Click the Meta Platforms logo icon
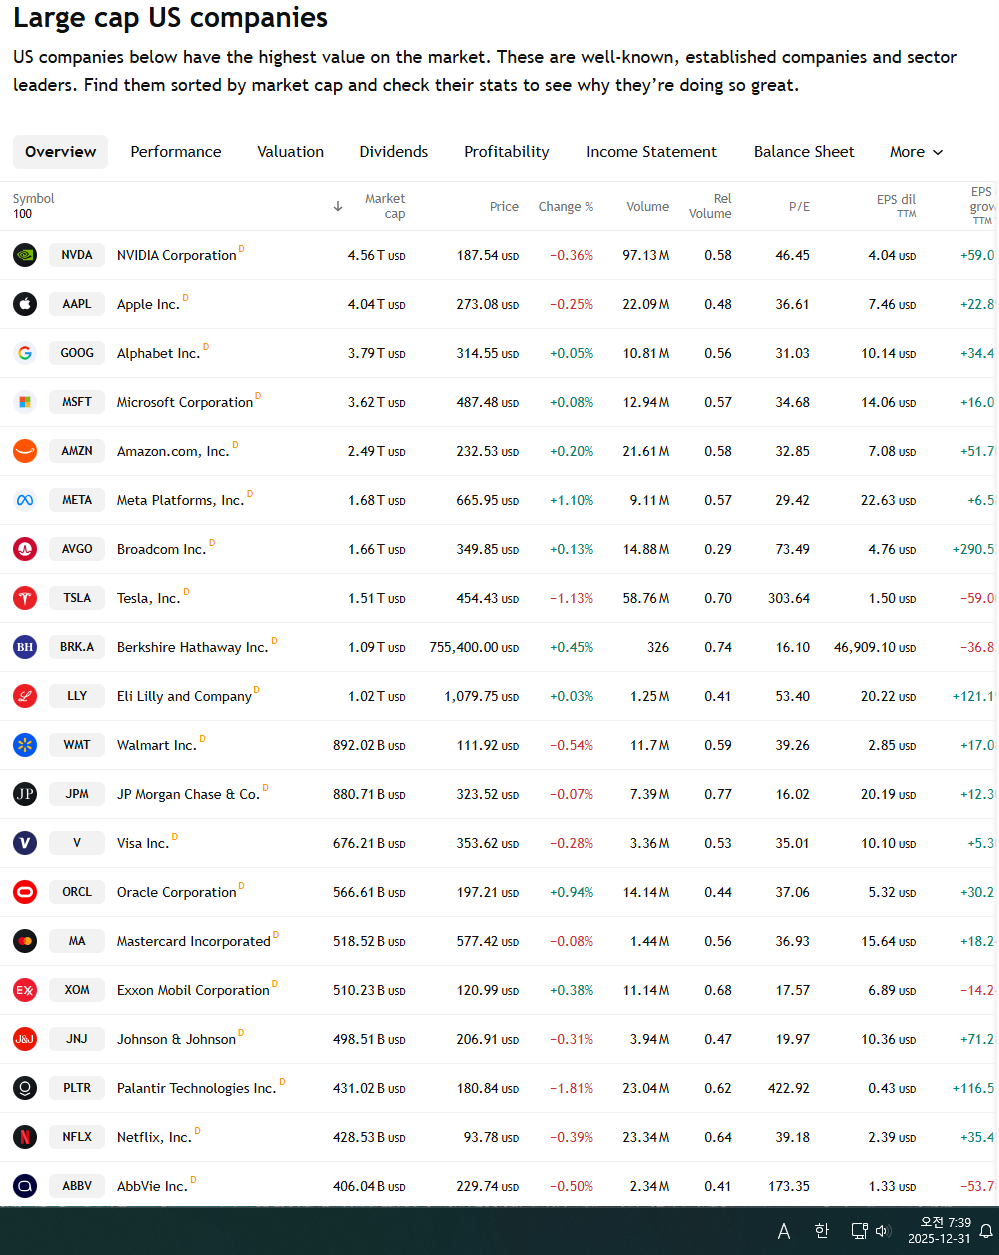 pos(25,500)
